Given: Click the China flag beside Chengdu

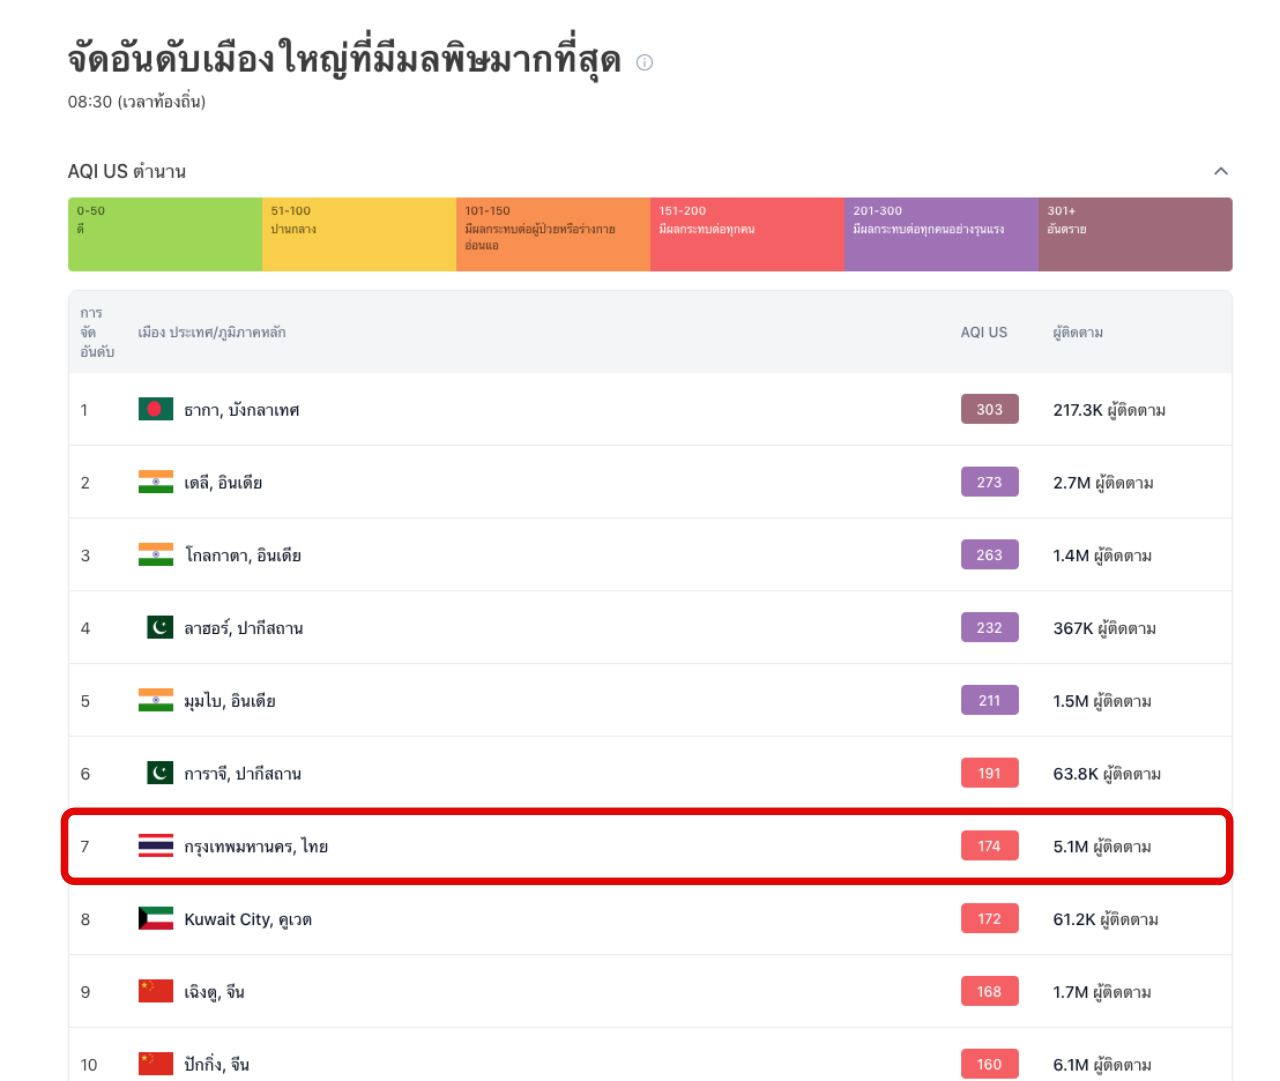Looking at the screenshot, I should click(156, 991).
